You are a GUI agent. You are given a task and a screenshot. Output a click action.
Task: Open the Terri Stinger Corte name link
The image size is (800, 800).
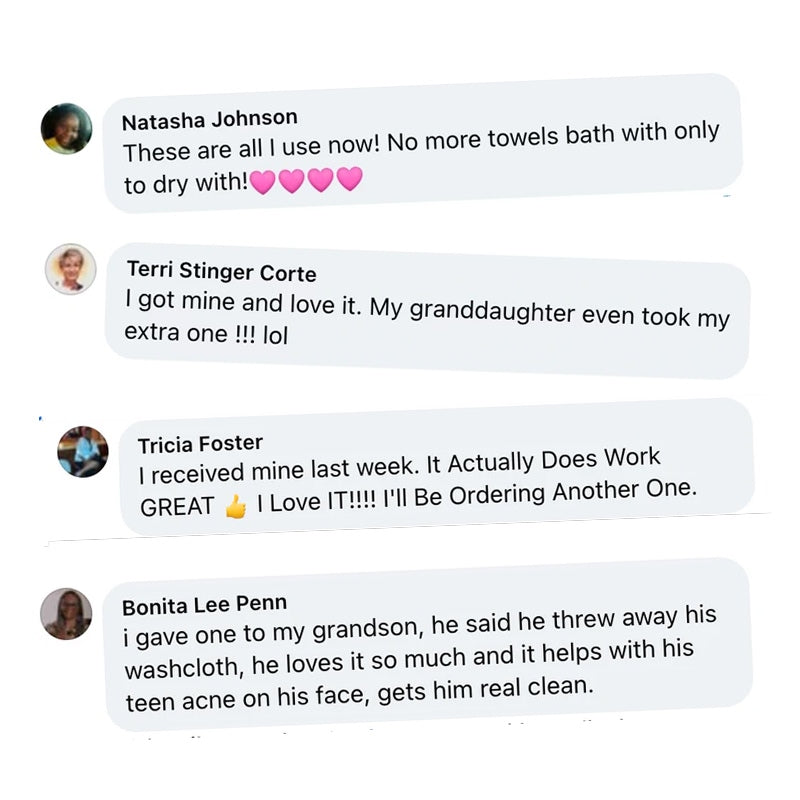point(221,271)
